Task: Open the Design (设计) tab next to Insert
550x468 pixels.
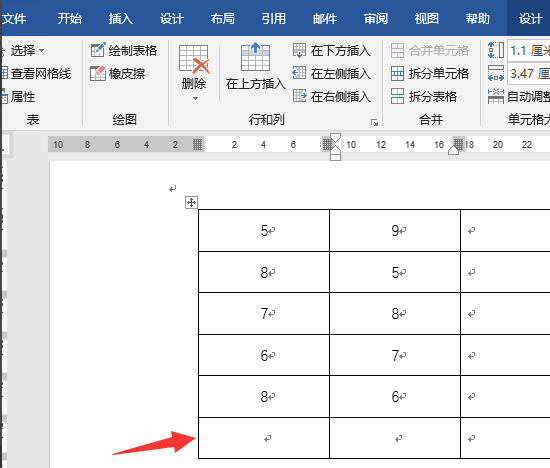Action: pos(172,18)
